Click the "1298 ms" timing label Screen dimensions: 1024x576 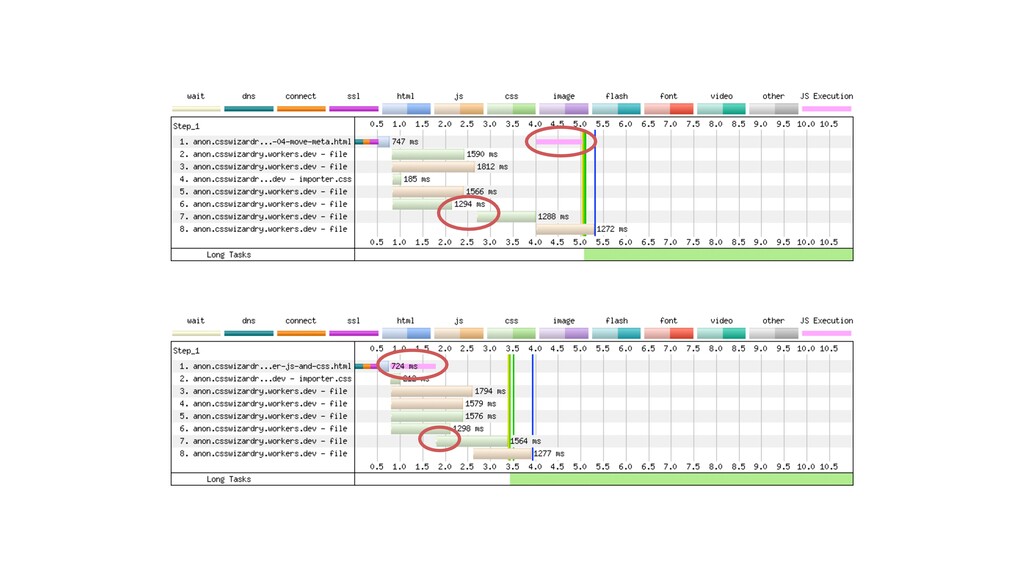click(x=468, y=428)
